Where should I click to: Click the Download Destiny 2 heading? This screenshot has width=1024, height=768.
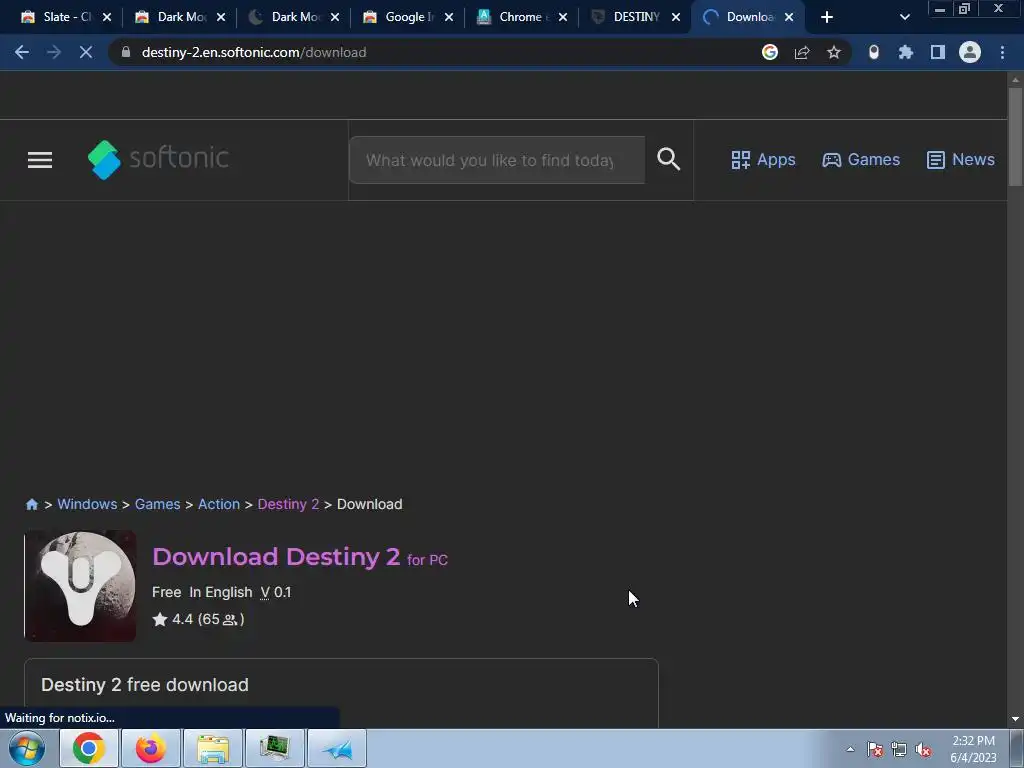(x=300, y=557)
